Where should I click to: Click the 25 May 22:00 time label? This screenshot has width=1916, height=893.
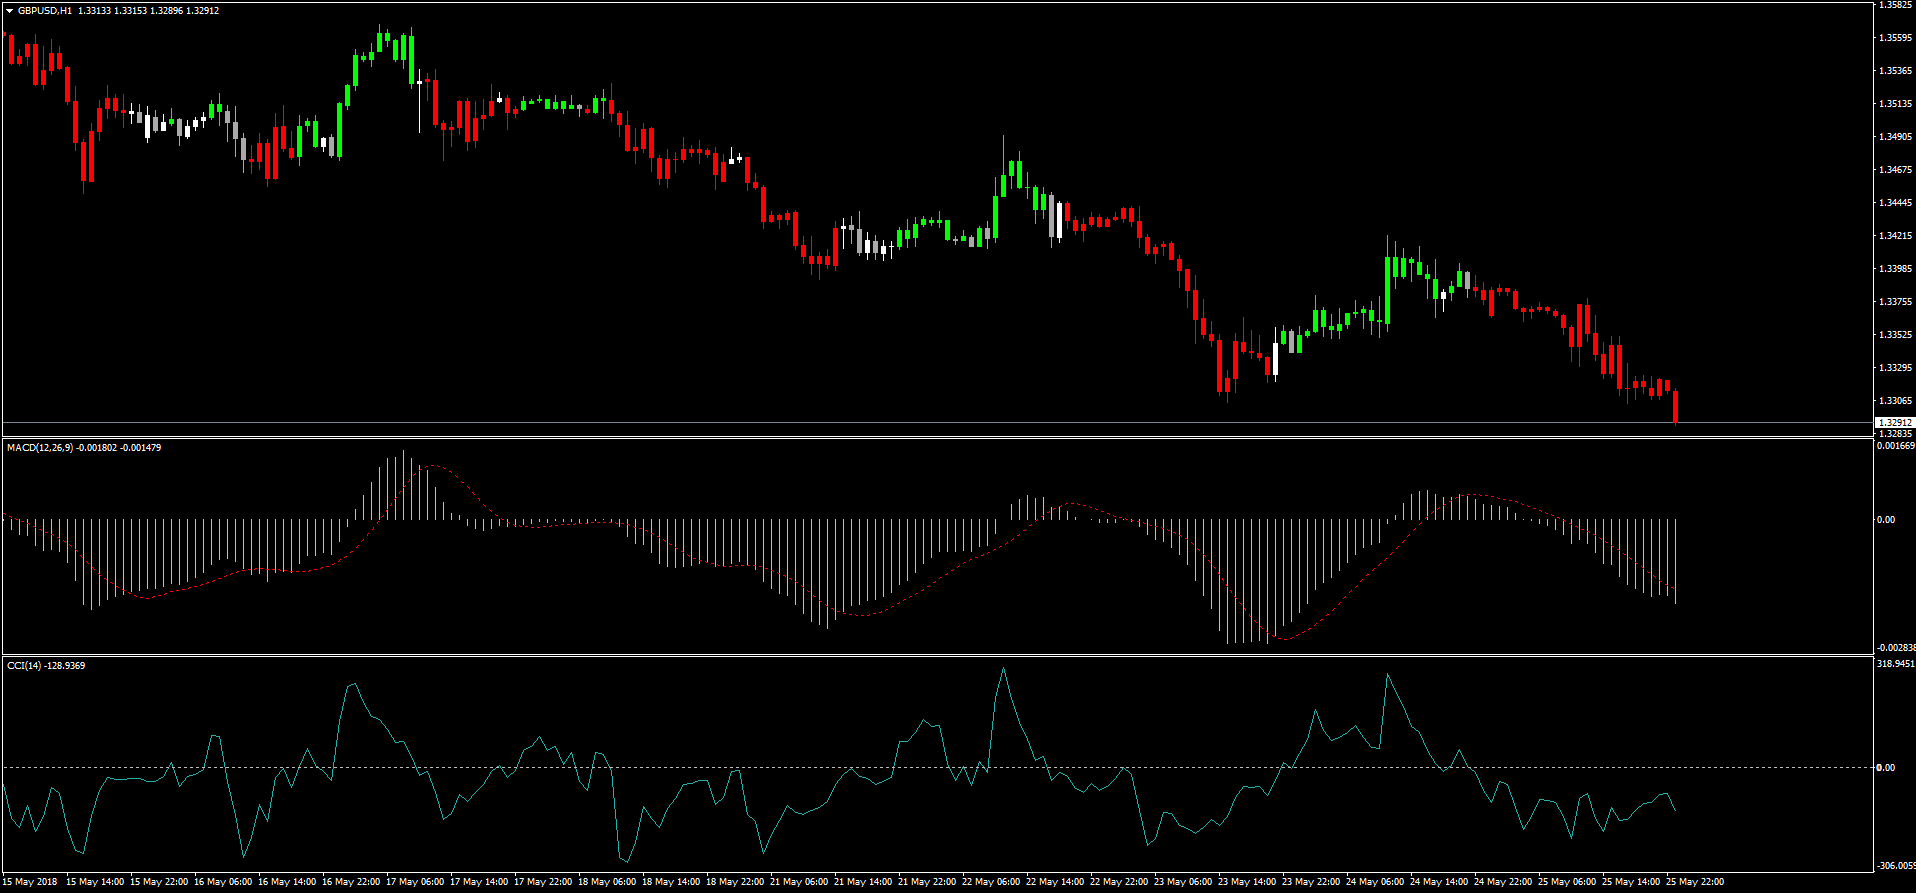(x=1695, y=882)
